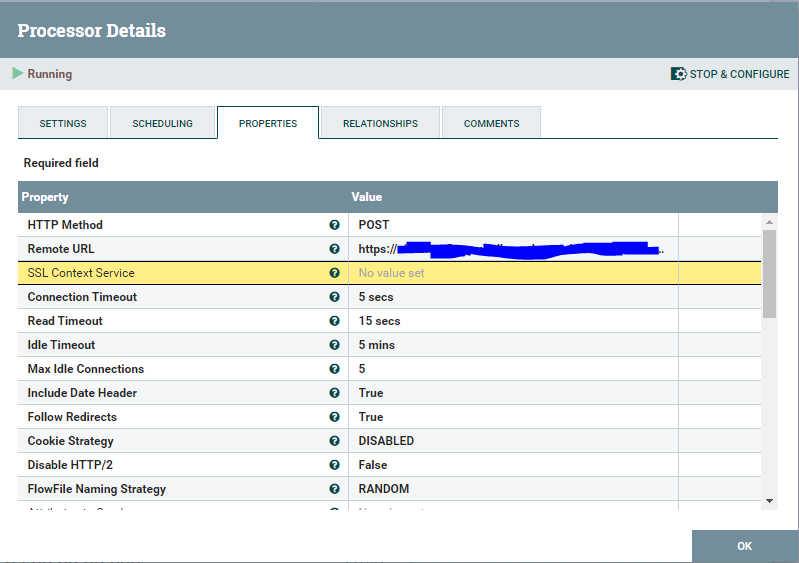Open the Comments tab

pos(491,123)
